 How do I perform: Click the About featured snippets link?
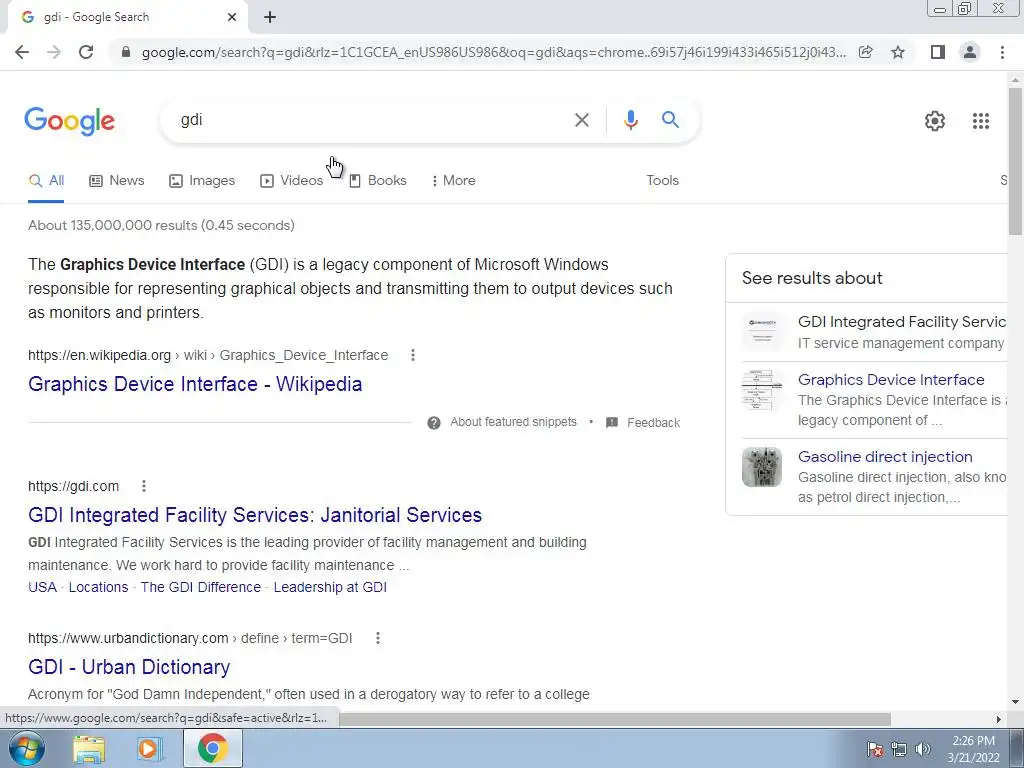tap(513, 423)
